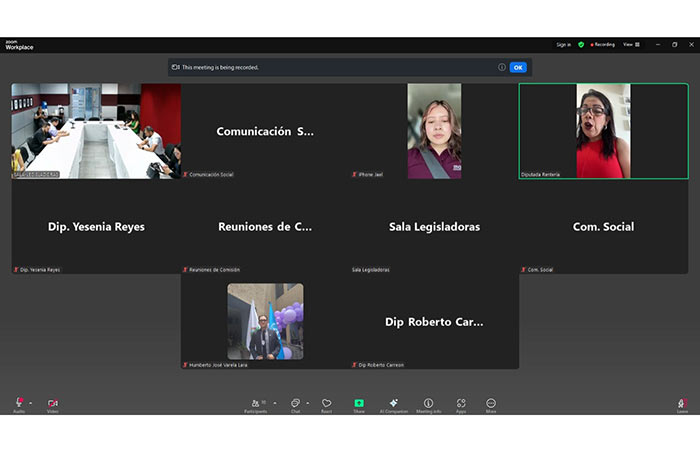The image size is (700, 450).
Task: Expand the arrow beside Participants
Action: tap(275, 402)
